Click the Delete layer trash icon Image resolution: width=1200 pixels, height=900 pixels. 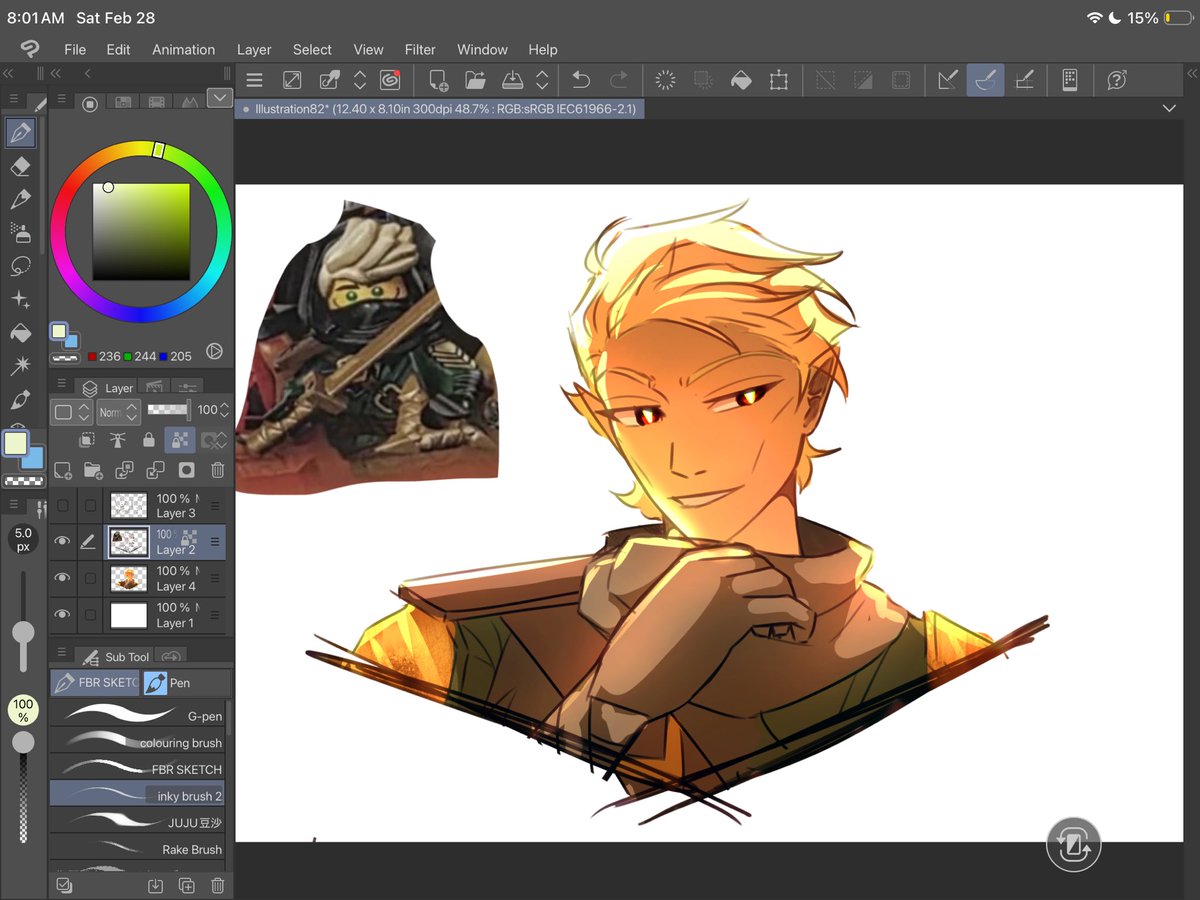(x=217, y=470)
